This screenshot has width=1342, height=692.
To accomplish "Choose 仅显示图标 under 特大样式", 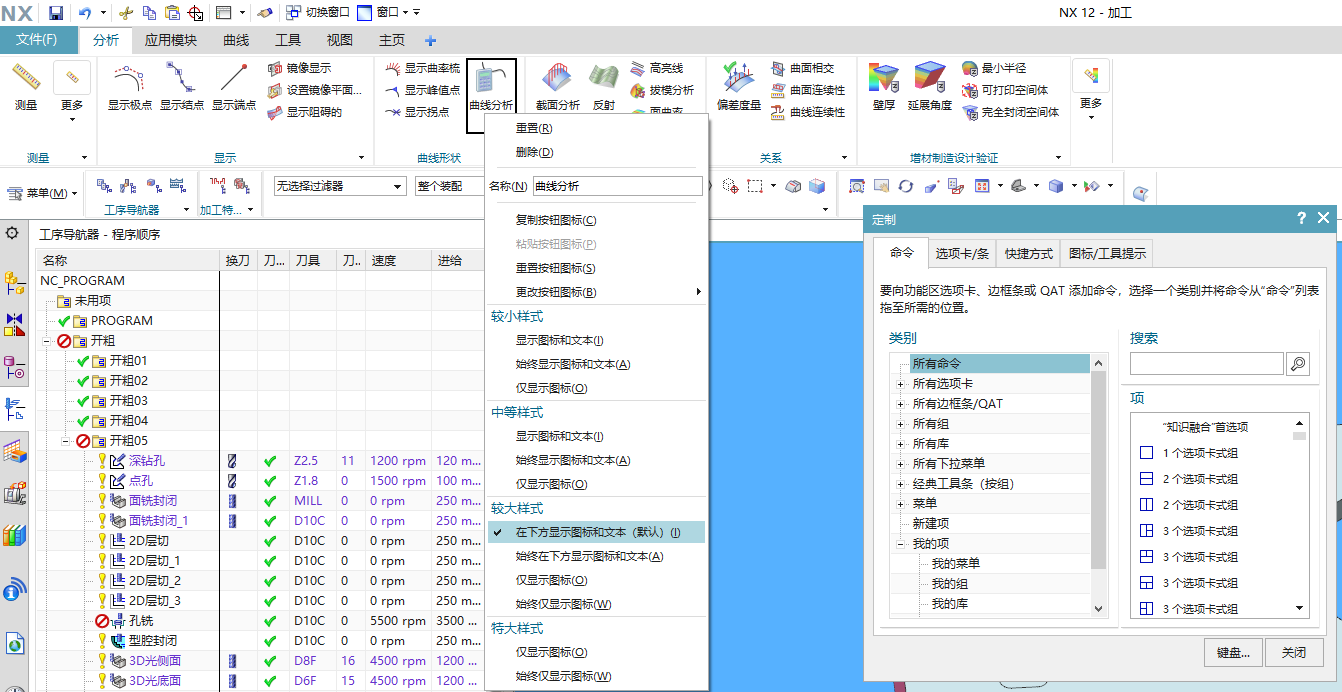I will (596, 652).
